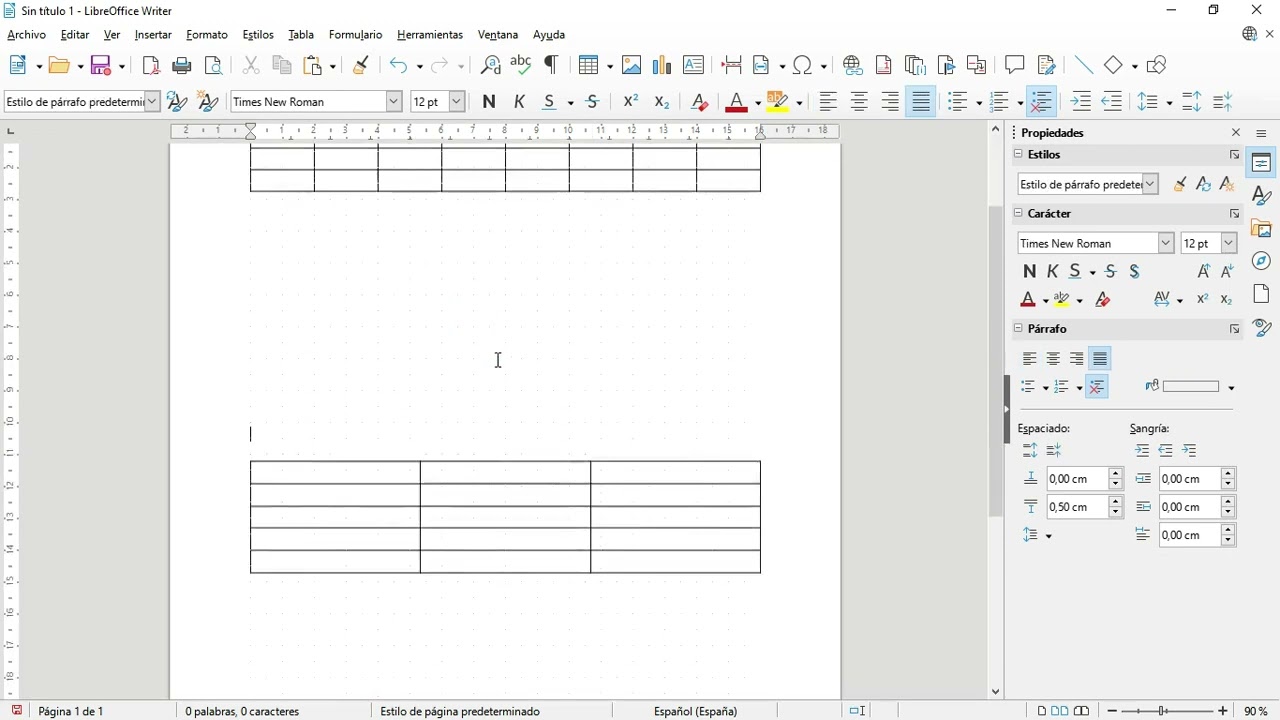
Task: Insert a table from the toolbar
Action: (590, 65)
